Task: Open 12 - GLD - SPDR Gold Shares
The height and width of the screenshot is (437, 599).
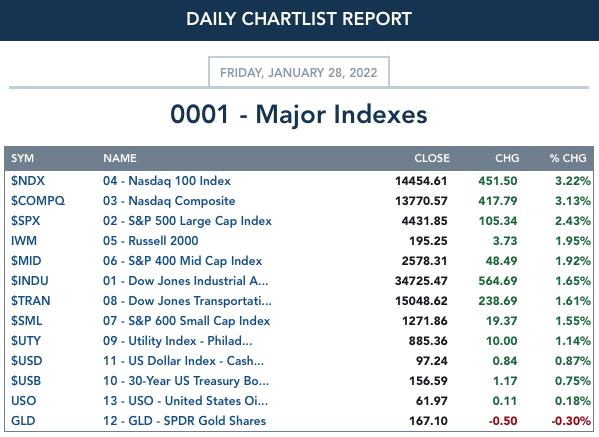Action: point(185,421)
